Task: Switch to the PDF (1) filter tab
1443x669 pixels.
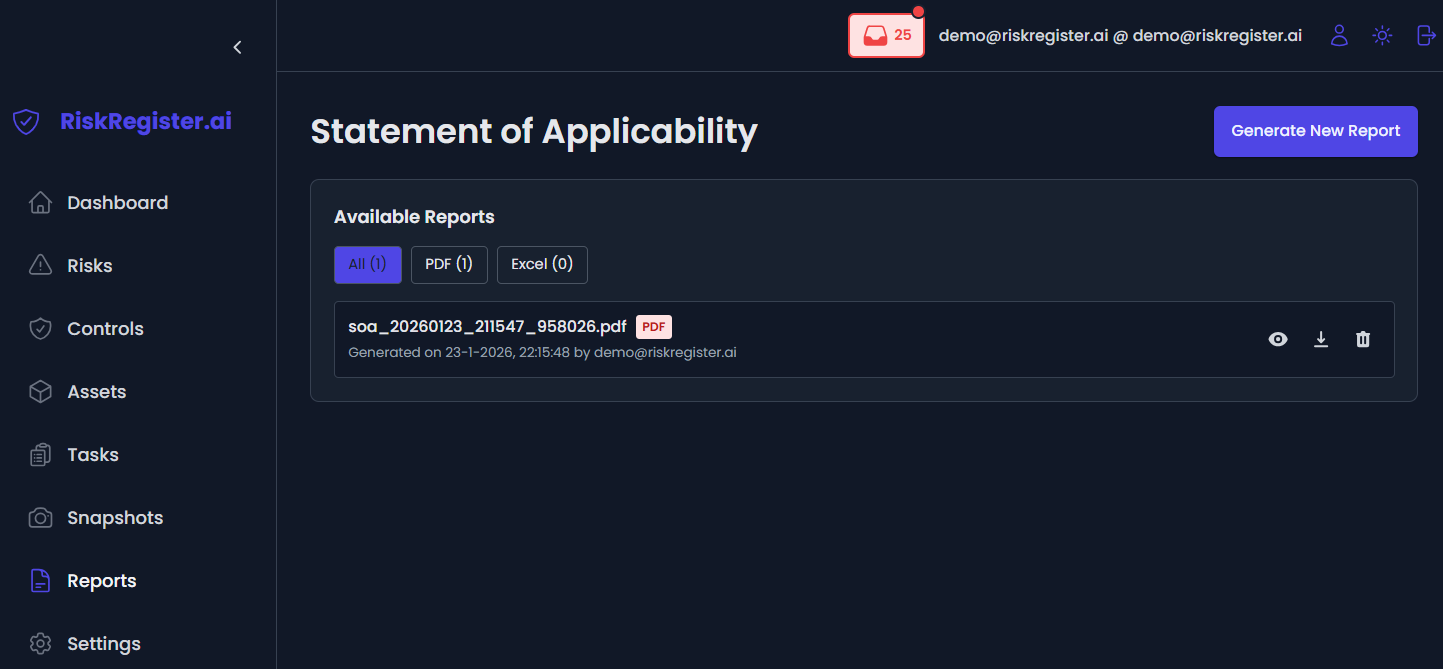Action: point(449,264)
